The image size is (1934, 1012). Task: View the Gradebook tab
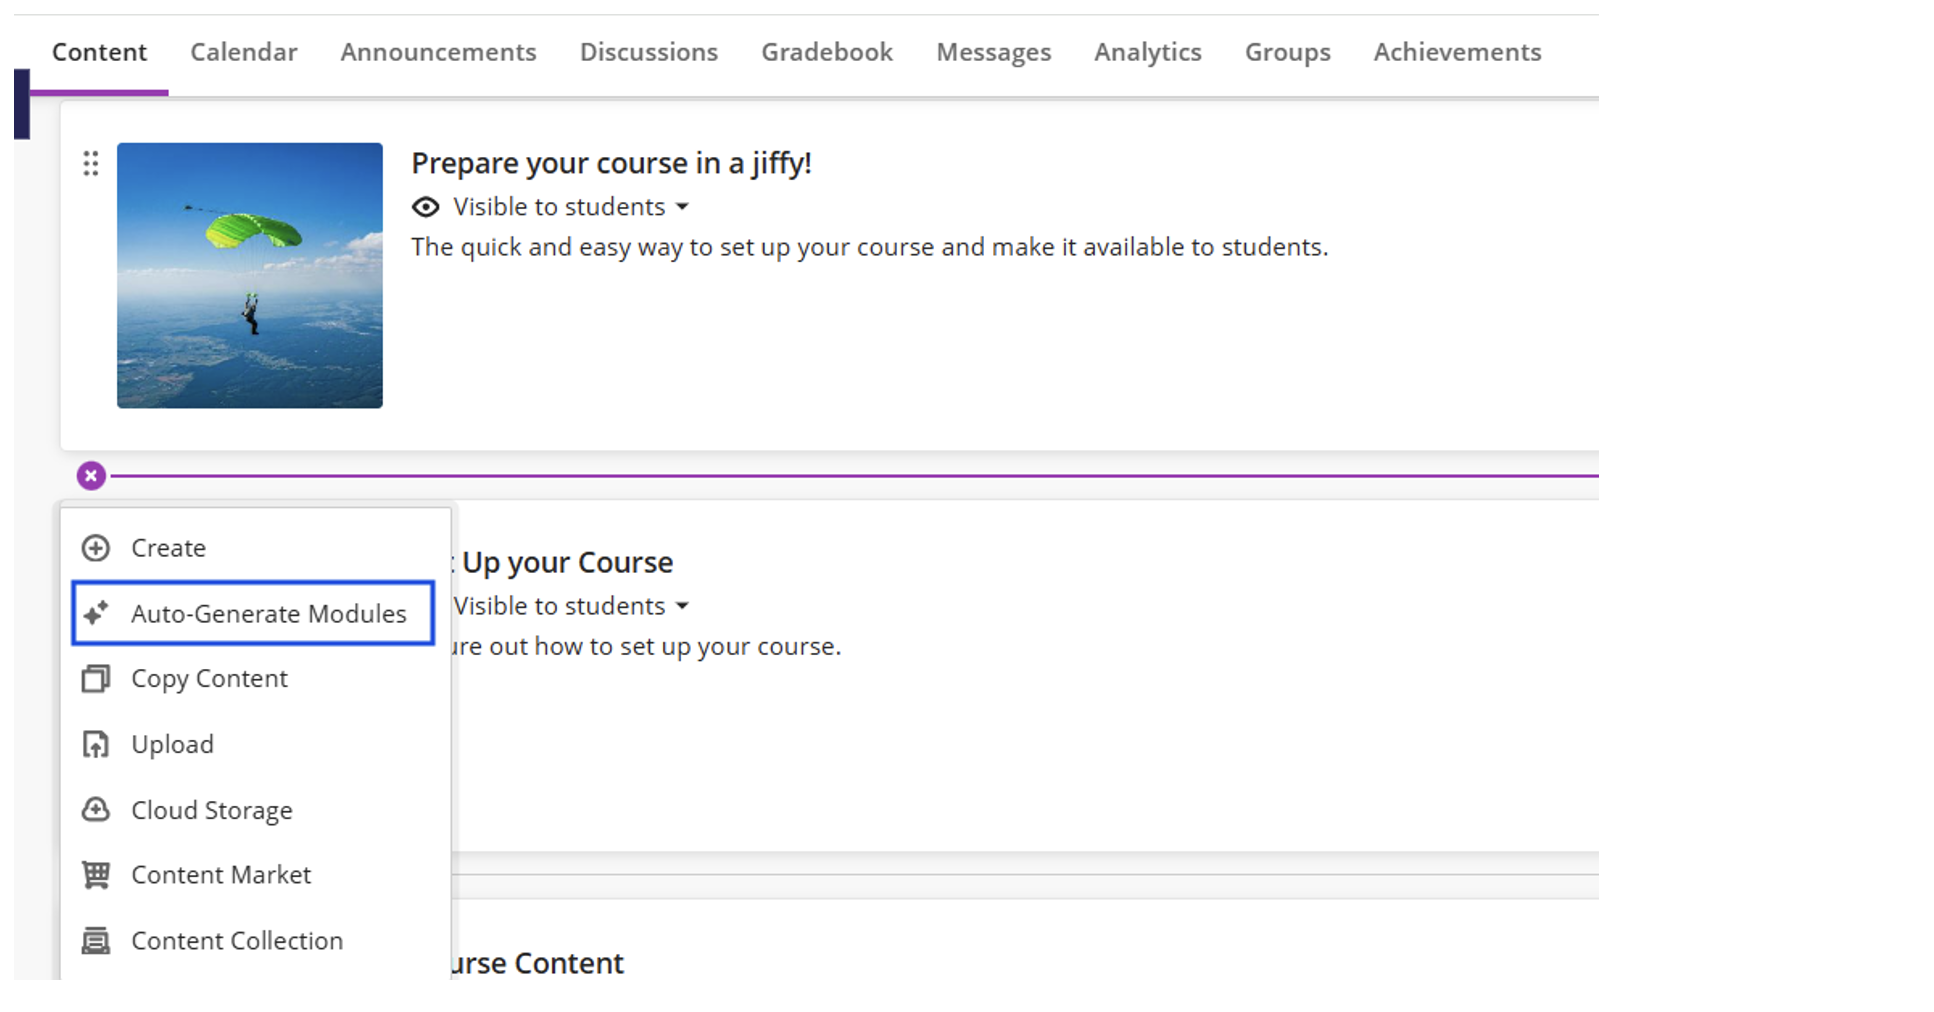click(x=827, y=52)
